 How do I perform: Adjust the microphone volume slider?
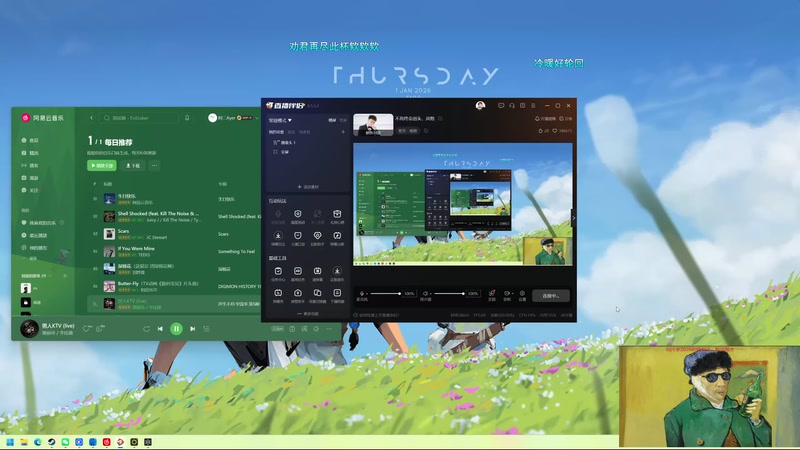click(385, 293)
